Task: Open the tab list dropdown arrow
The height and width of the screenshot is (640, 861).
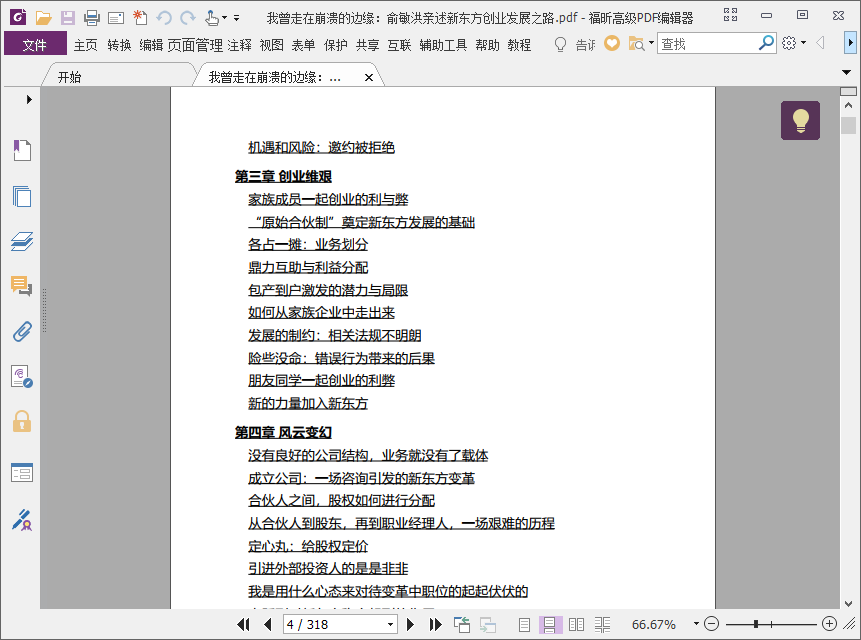Action: 846,72
